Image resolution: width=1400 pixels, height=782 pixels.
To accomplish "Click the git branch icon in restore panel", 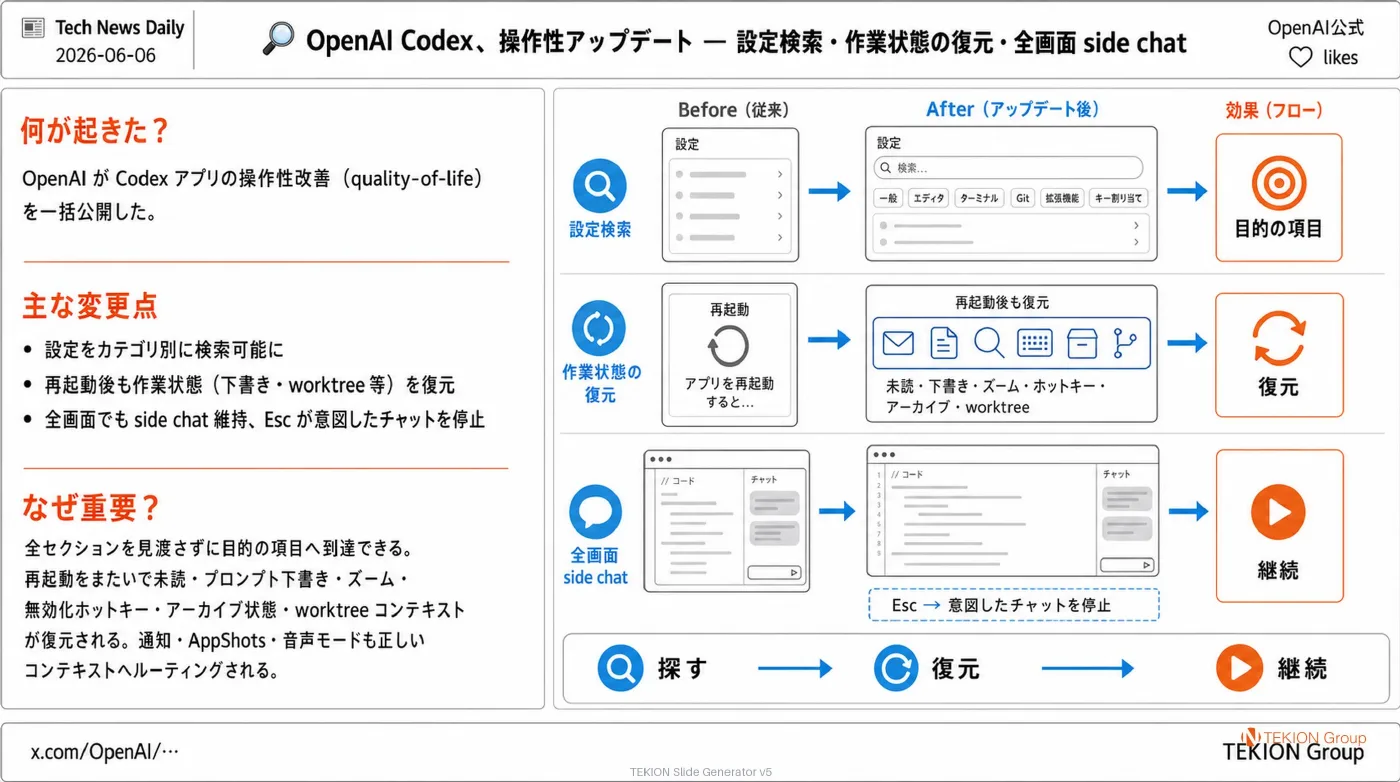I will coord(1126,343).
